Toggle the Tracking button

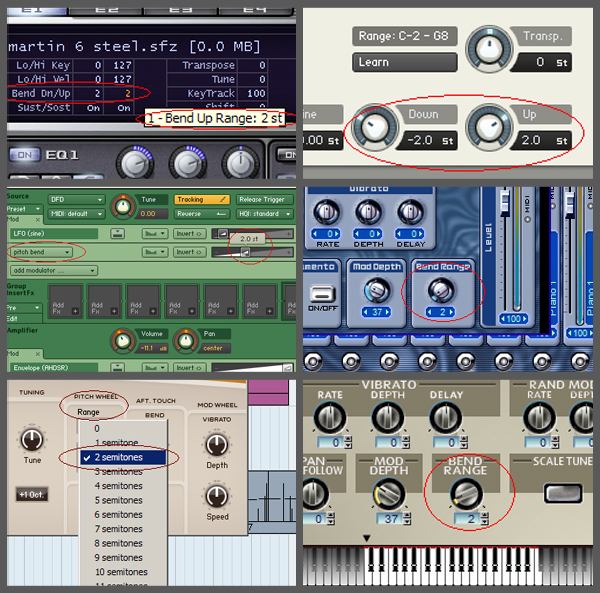point(202,200)
